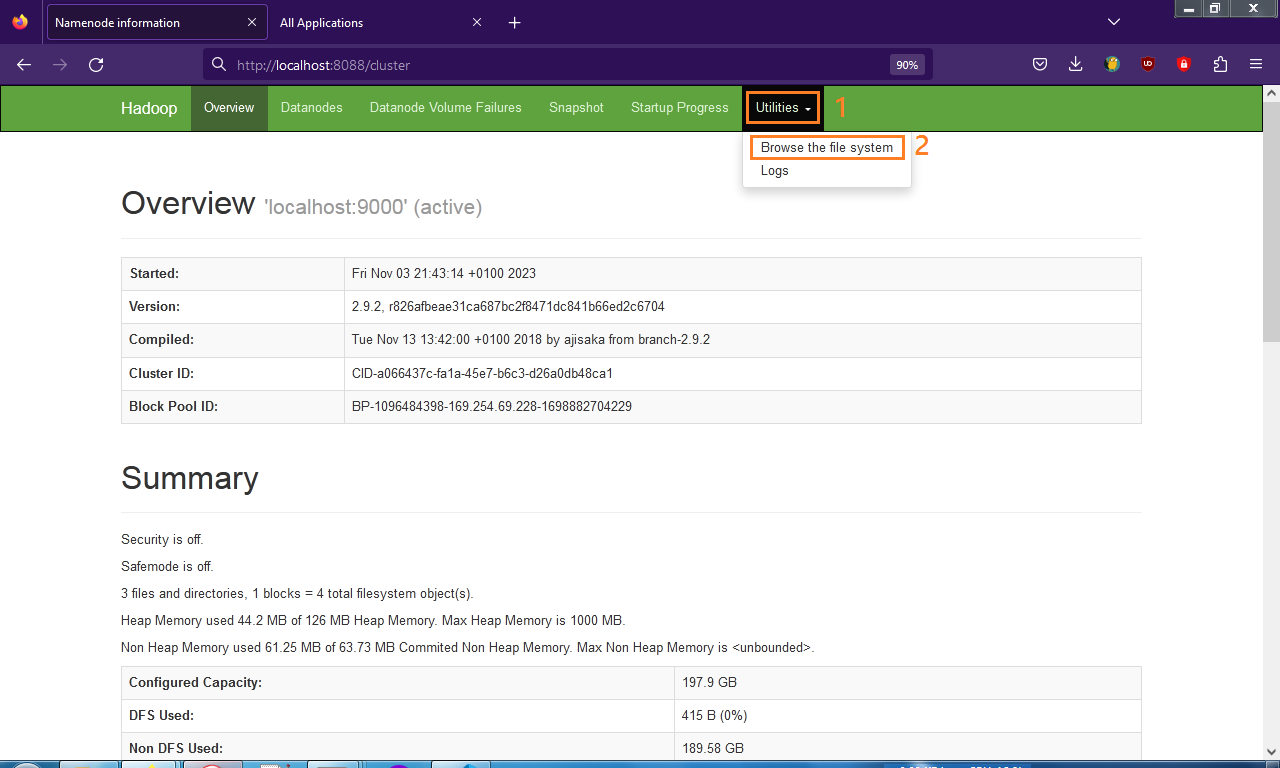Open the Snapshot page
Screen dimensions: 1280x768
click(x=576, y=108)
